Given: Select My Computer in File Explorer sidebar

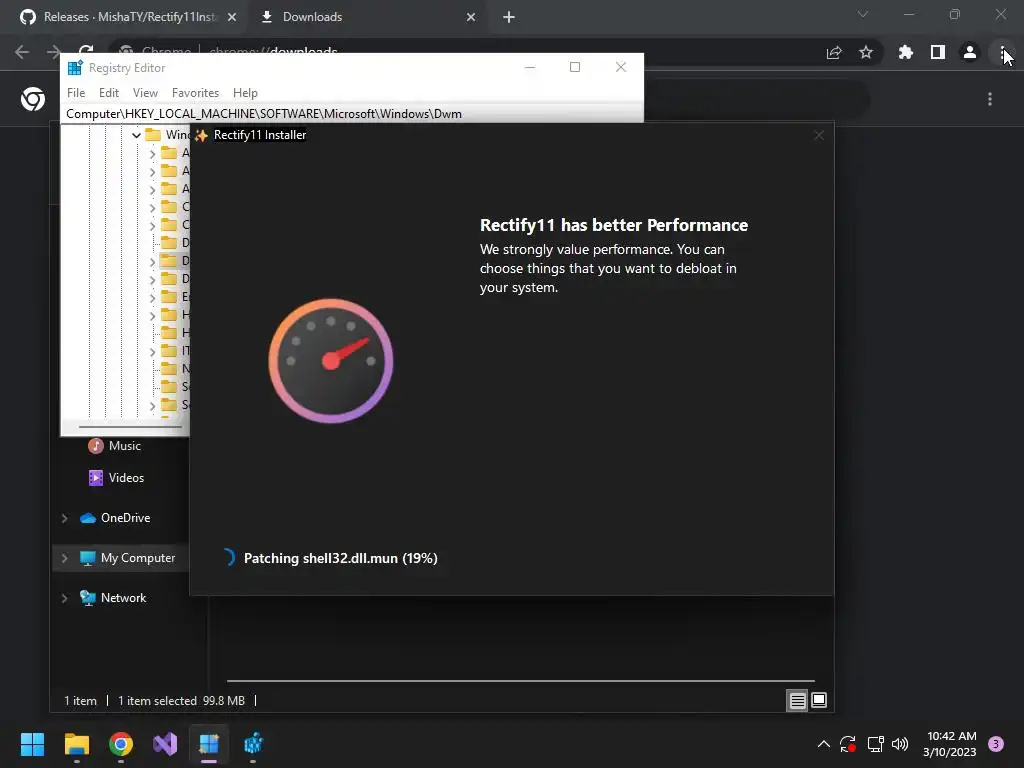Looking at the screenshot, I should pyautogui.click(x=138, y=558).
